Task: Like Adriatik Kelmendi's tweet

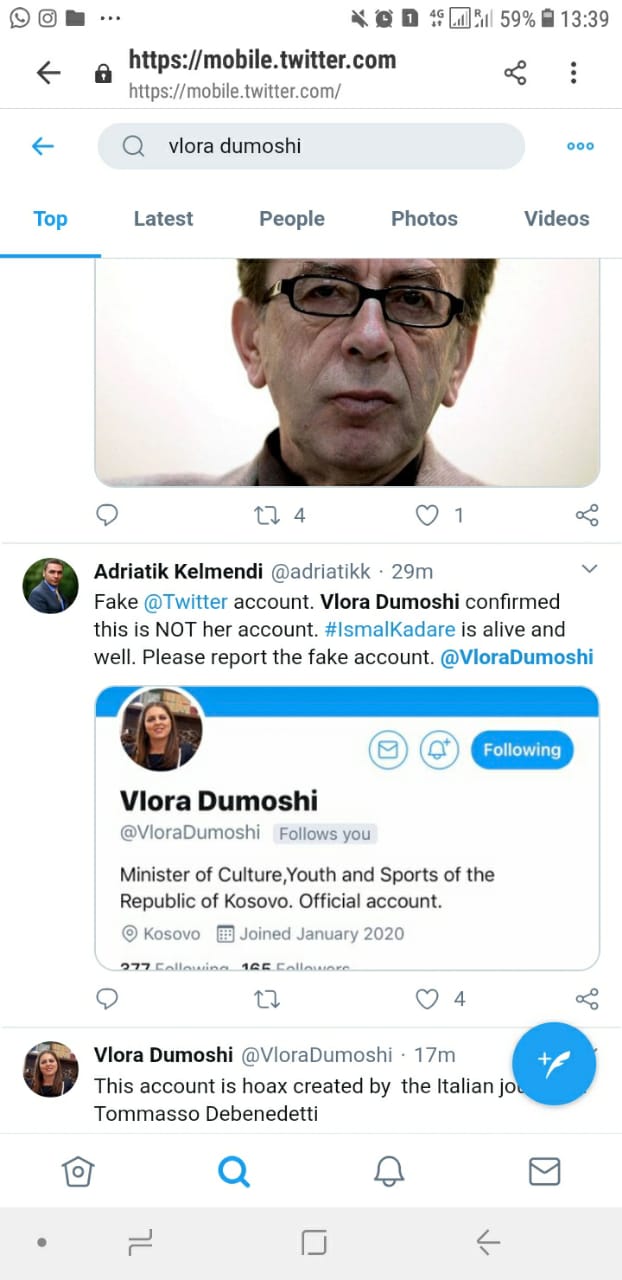Action: click(x=428, y=998)
